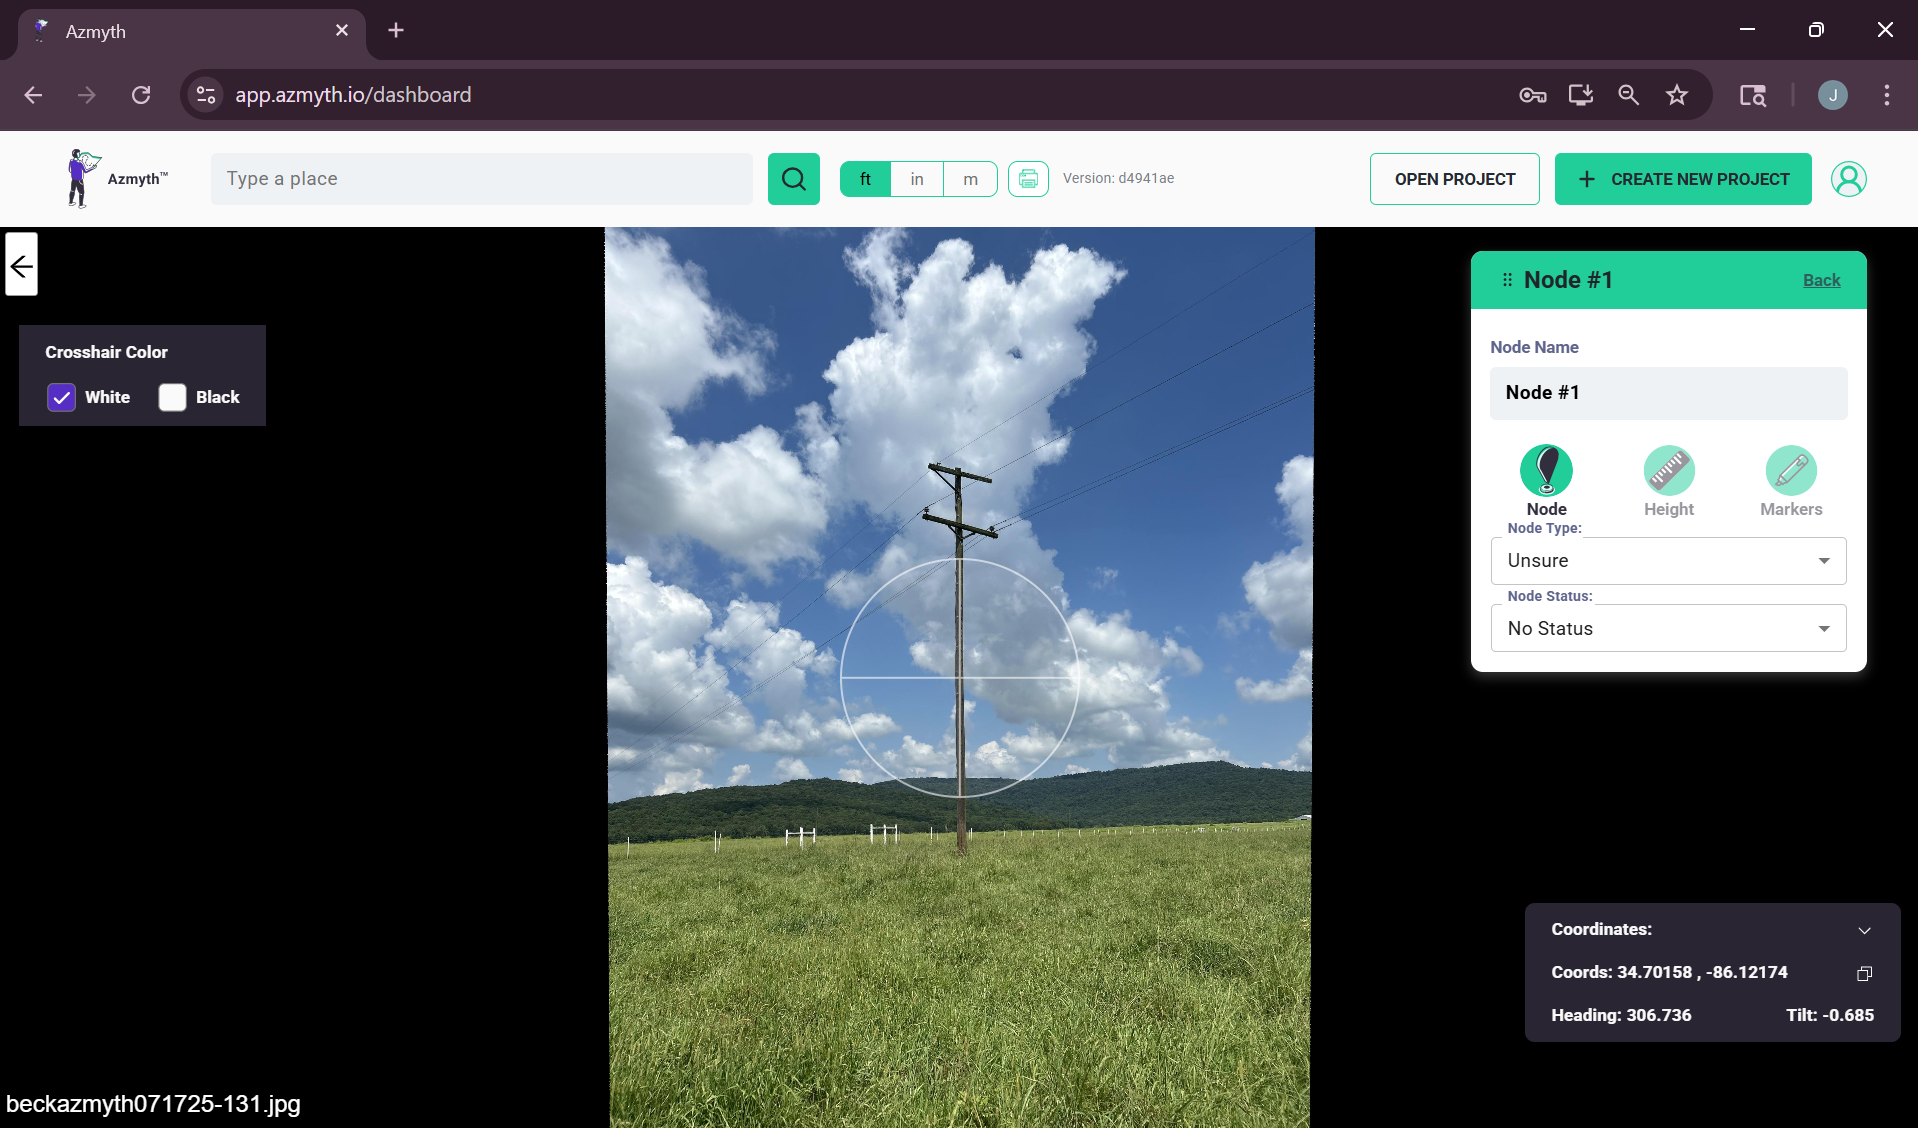Select the Height ruler icon
This screenshot has height=1128, width=1918.
pos(1669,471)
